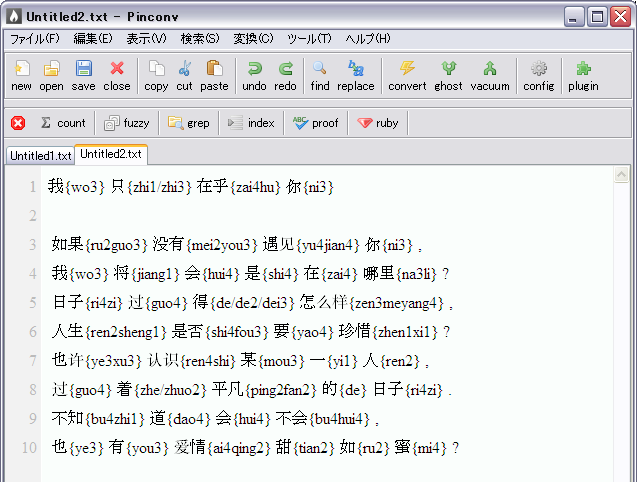
Task: Click {jiang1} on line 4
Action: 156,274
